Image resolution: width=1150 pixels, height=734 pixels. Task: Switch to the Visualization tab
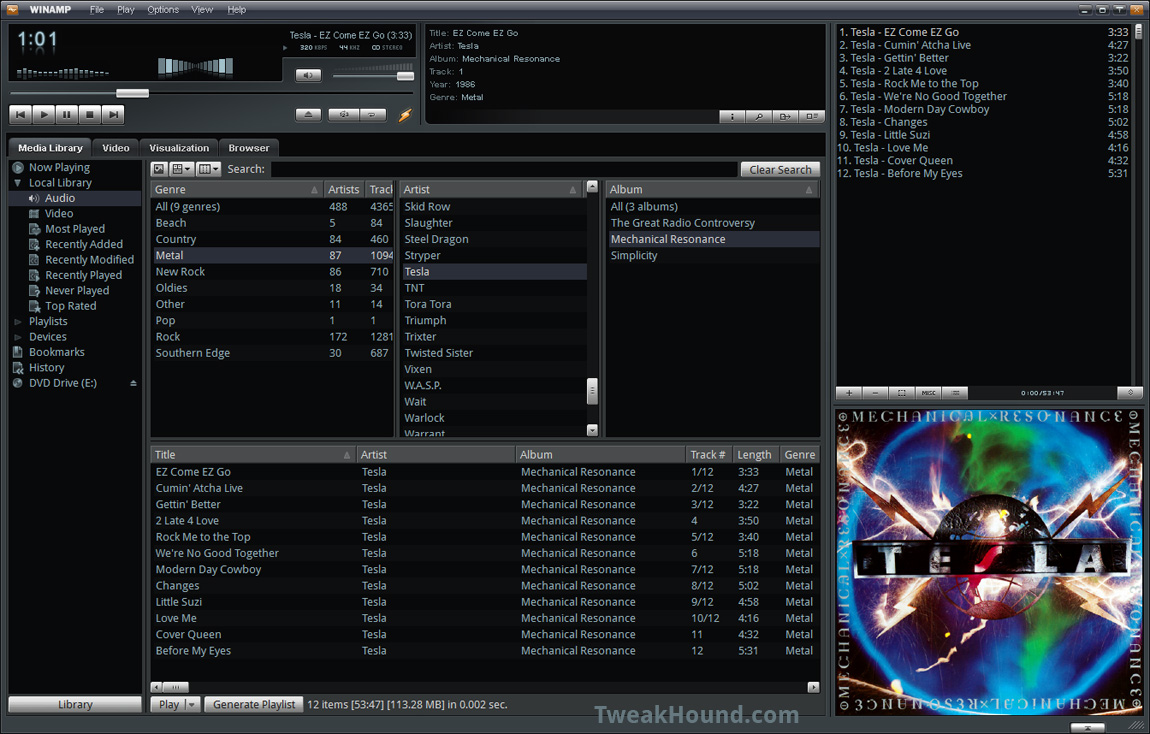click(179, 147)
